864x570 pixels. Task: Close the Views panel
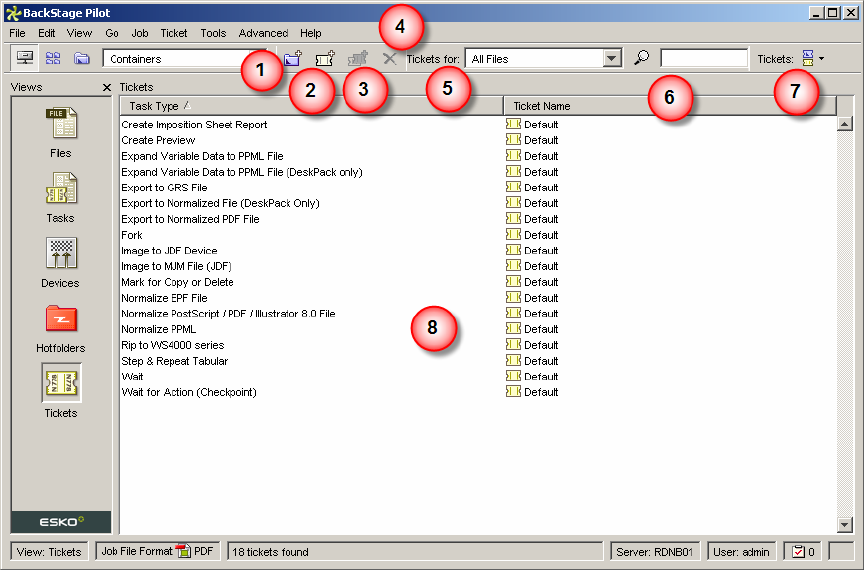(107, 87)
